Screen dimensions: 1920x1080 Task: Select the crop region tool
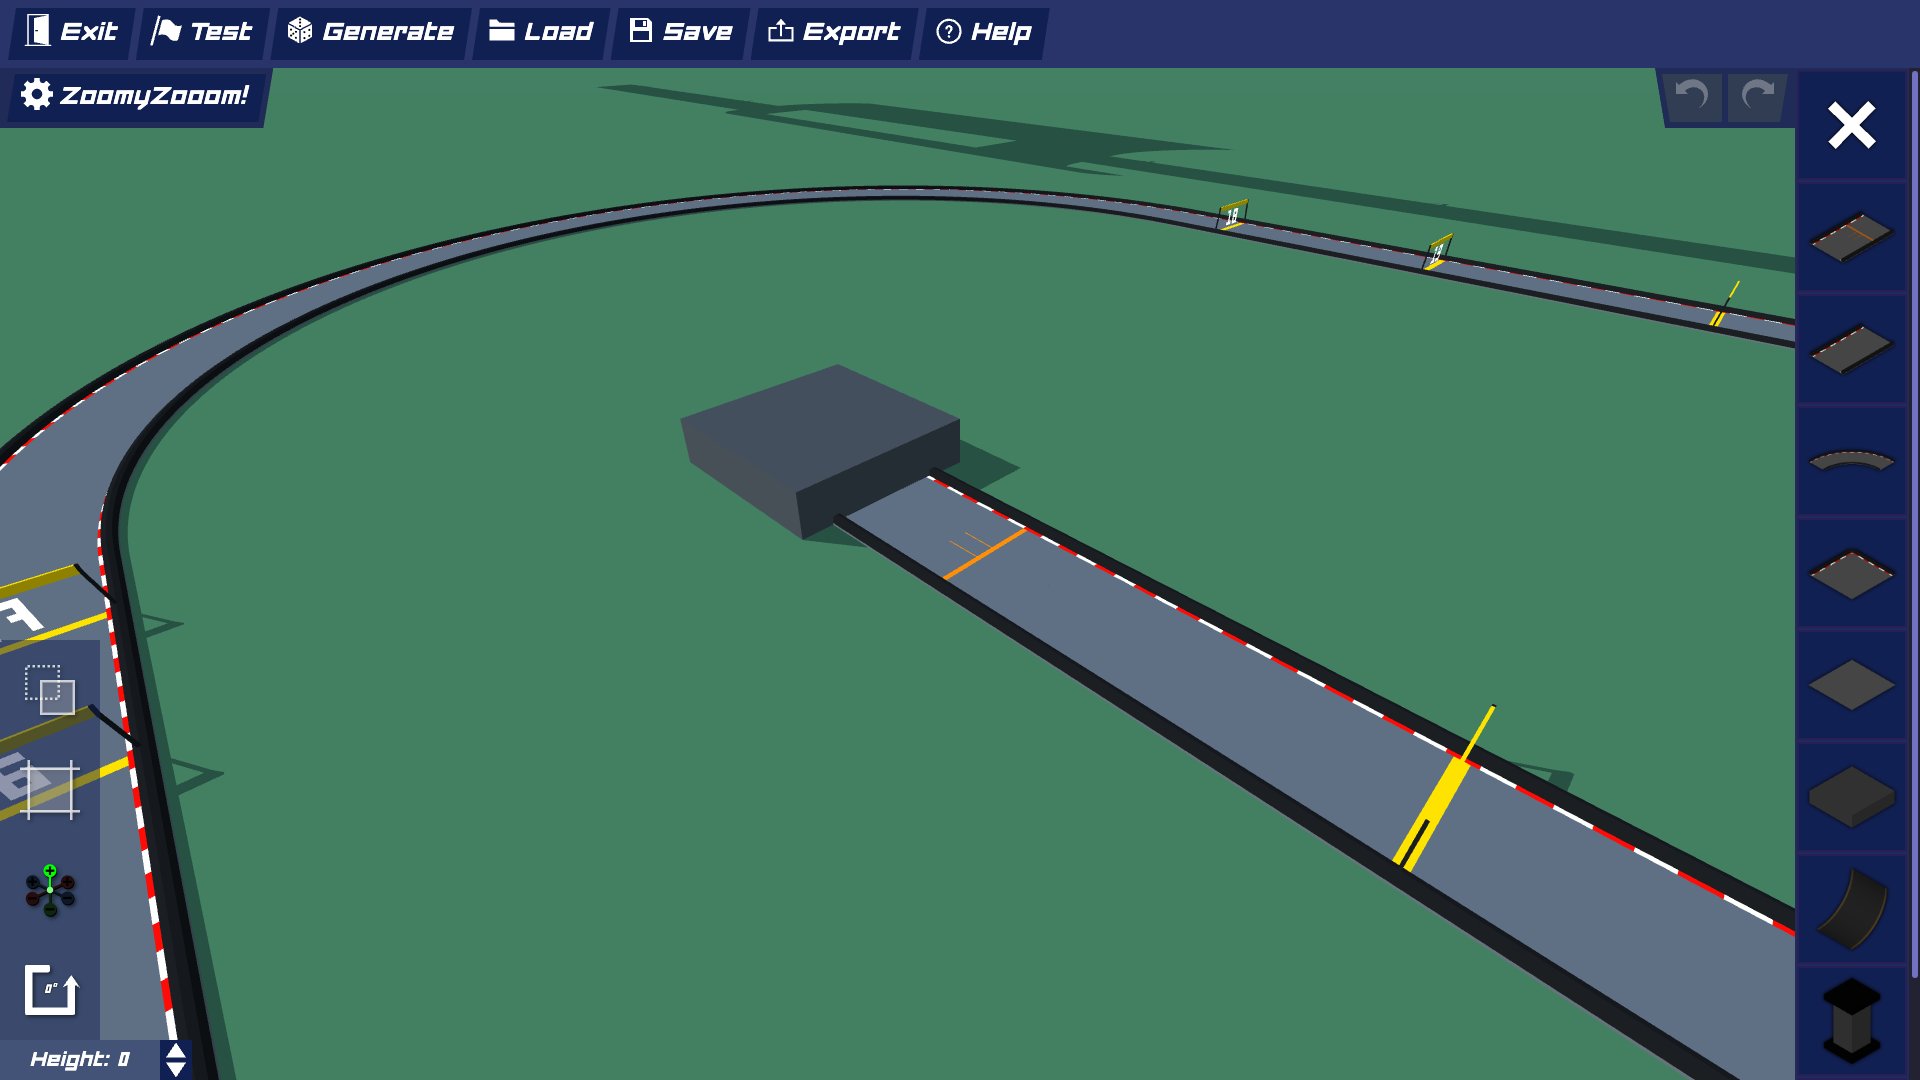click(51, 791)
